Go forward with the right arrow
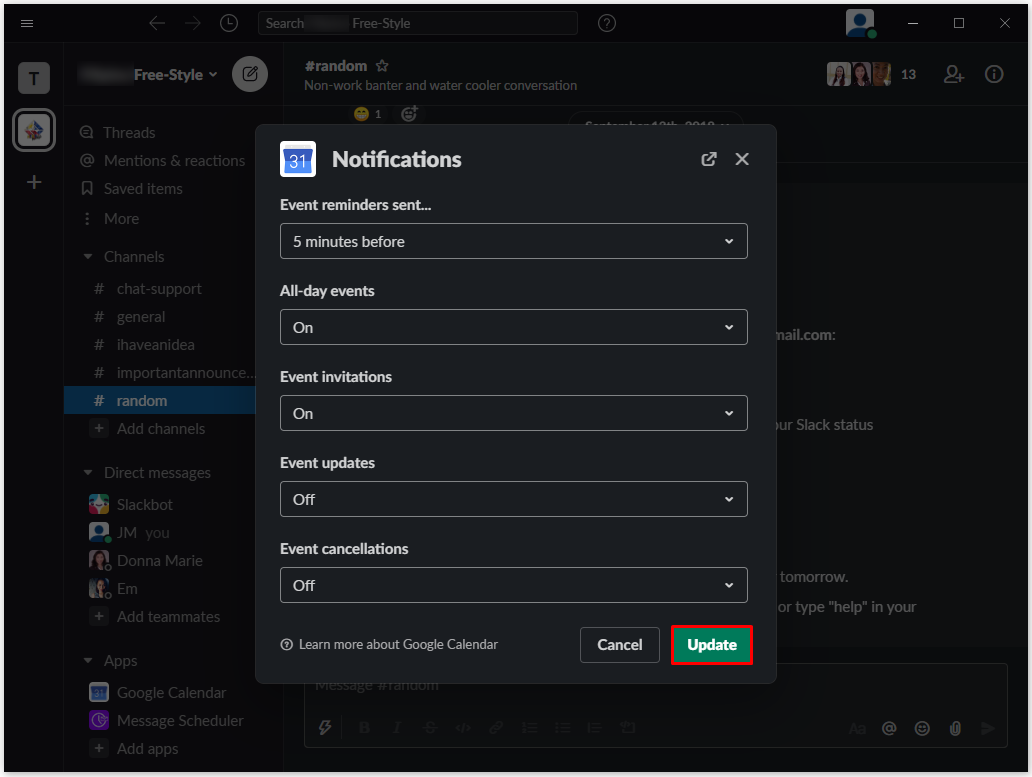 pyautogui.click(x=193, y=24)
